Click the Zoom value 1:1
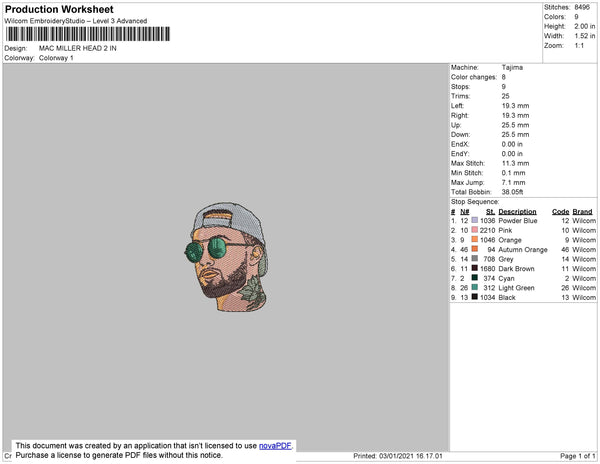The image size is (600, 464). pos(579,46)
